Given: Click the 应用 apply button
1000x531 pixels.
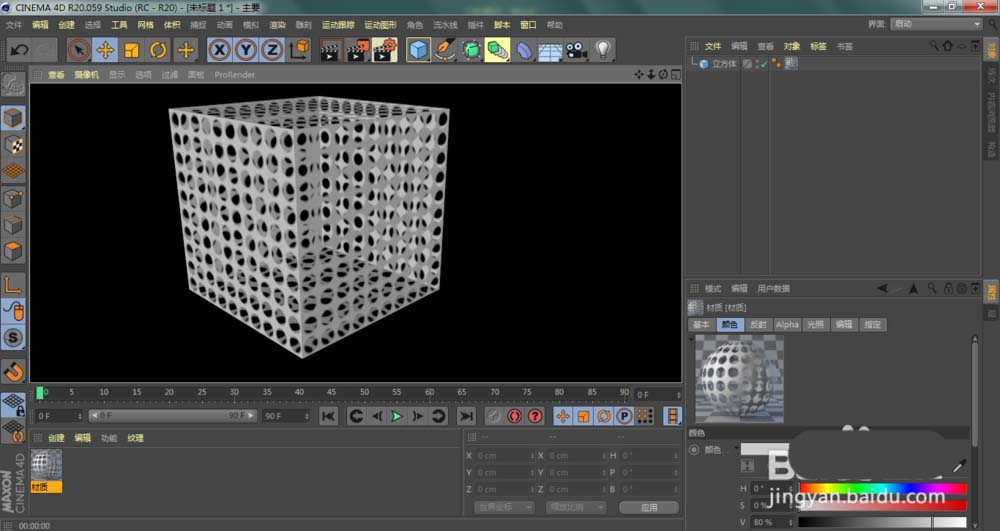Looking at the screenshot, I should pyautogui.click(x=649, y=507).
